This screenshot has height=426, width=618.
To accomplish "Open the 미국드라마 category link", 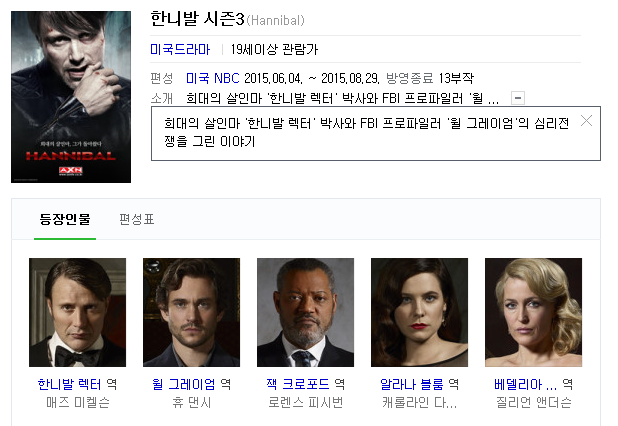I will point(180,49).
